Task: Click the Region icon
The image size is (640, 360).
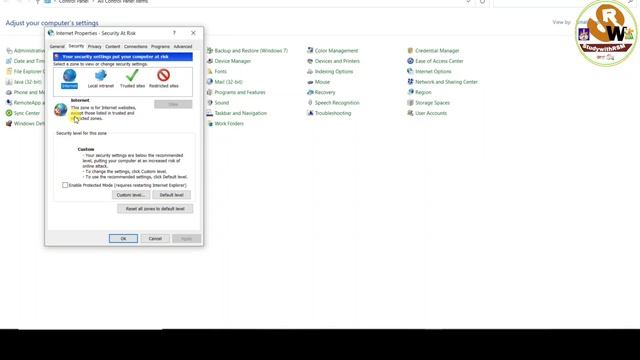Action: tap(410, 92)
